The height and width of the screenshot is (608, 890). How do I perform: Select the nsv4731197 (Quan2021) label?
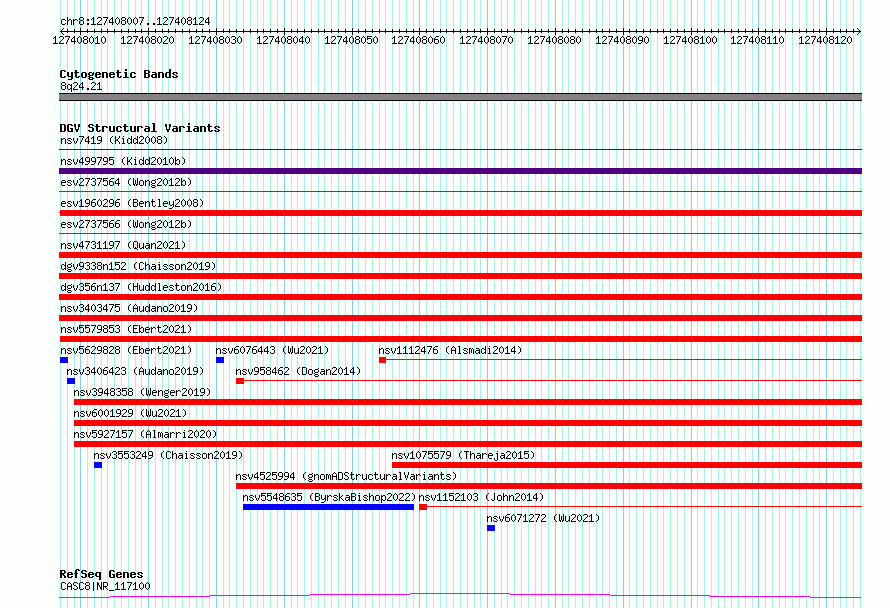pos(123,245)
